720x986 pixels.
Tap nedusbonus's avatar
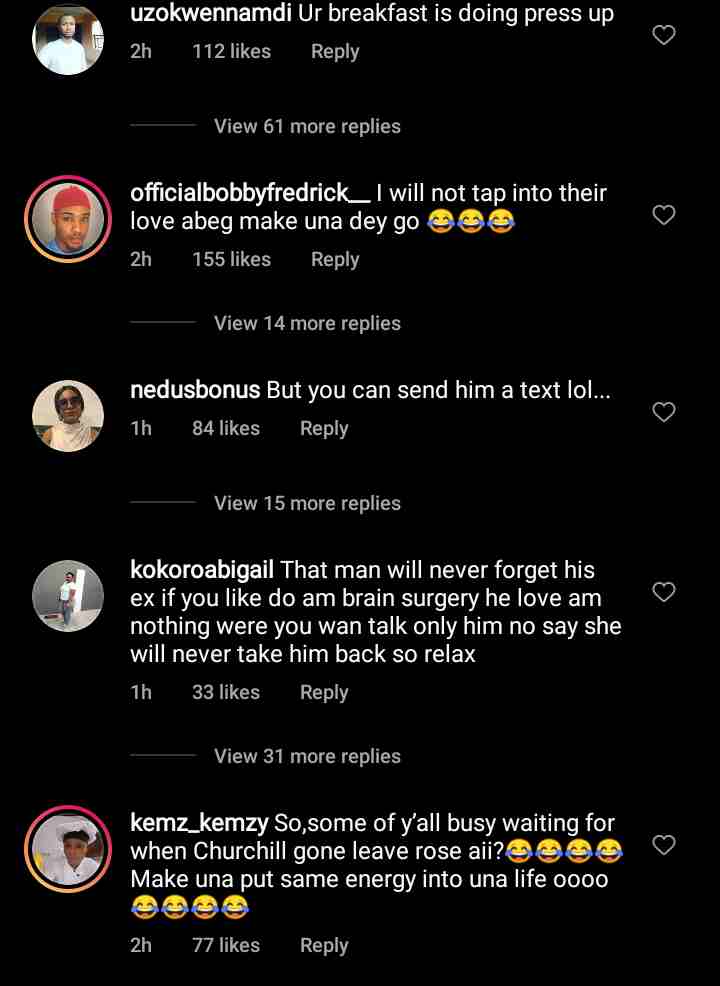[68, 416]
